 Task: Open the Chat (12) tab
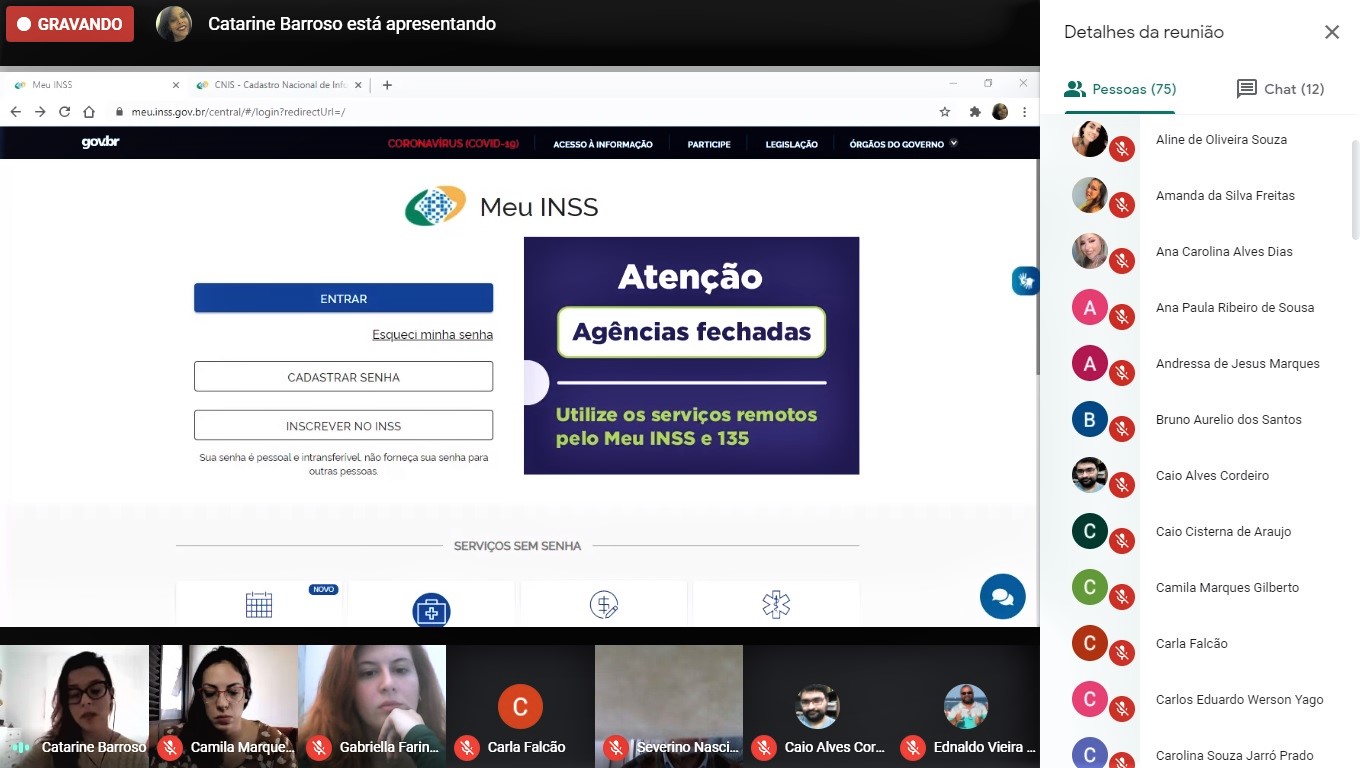pos(1280,89)
